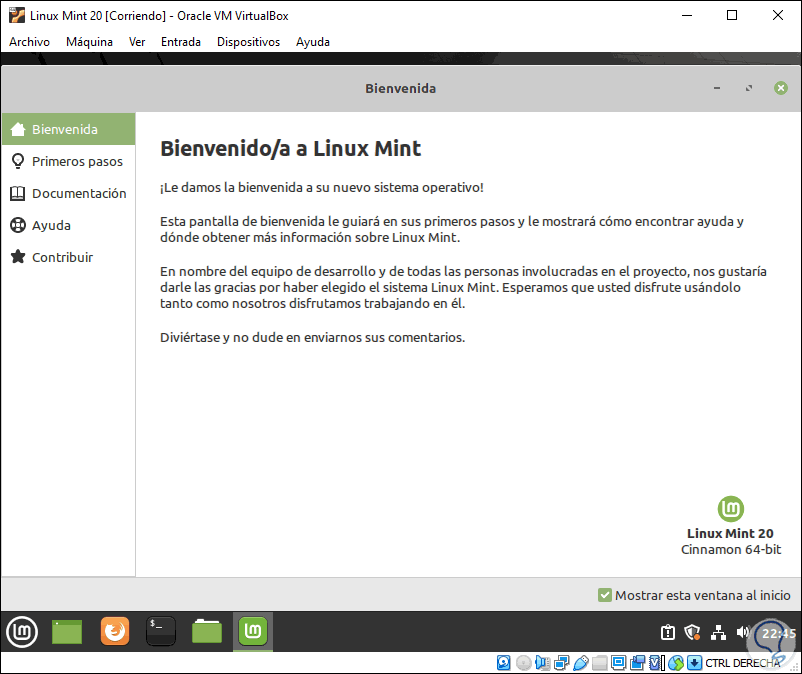Click the Linux Mint 20 version label
Screen dimensions: 802x674
(x=730, y=533)
